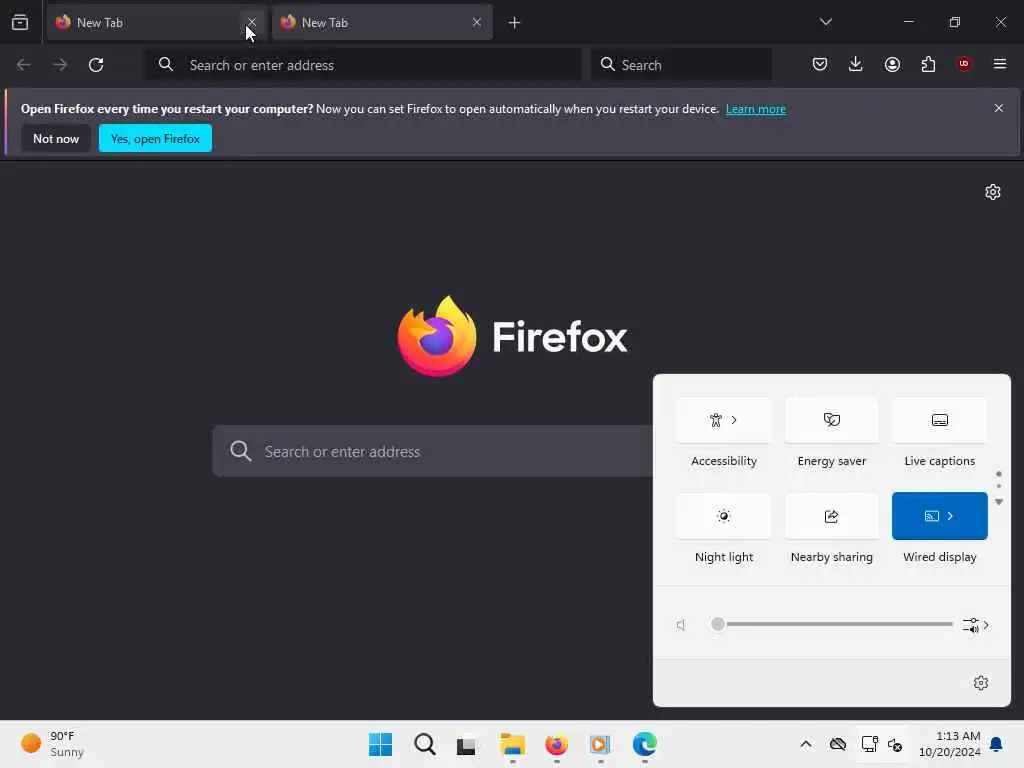
Task: Open Firefox View recent browsing icon
Action: (x=20, y=22)
